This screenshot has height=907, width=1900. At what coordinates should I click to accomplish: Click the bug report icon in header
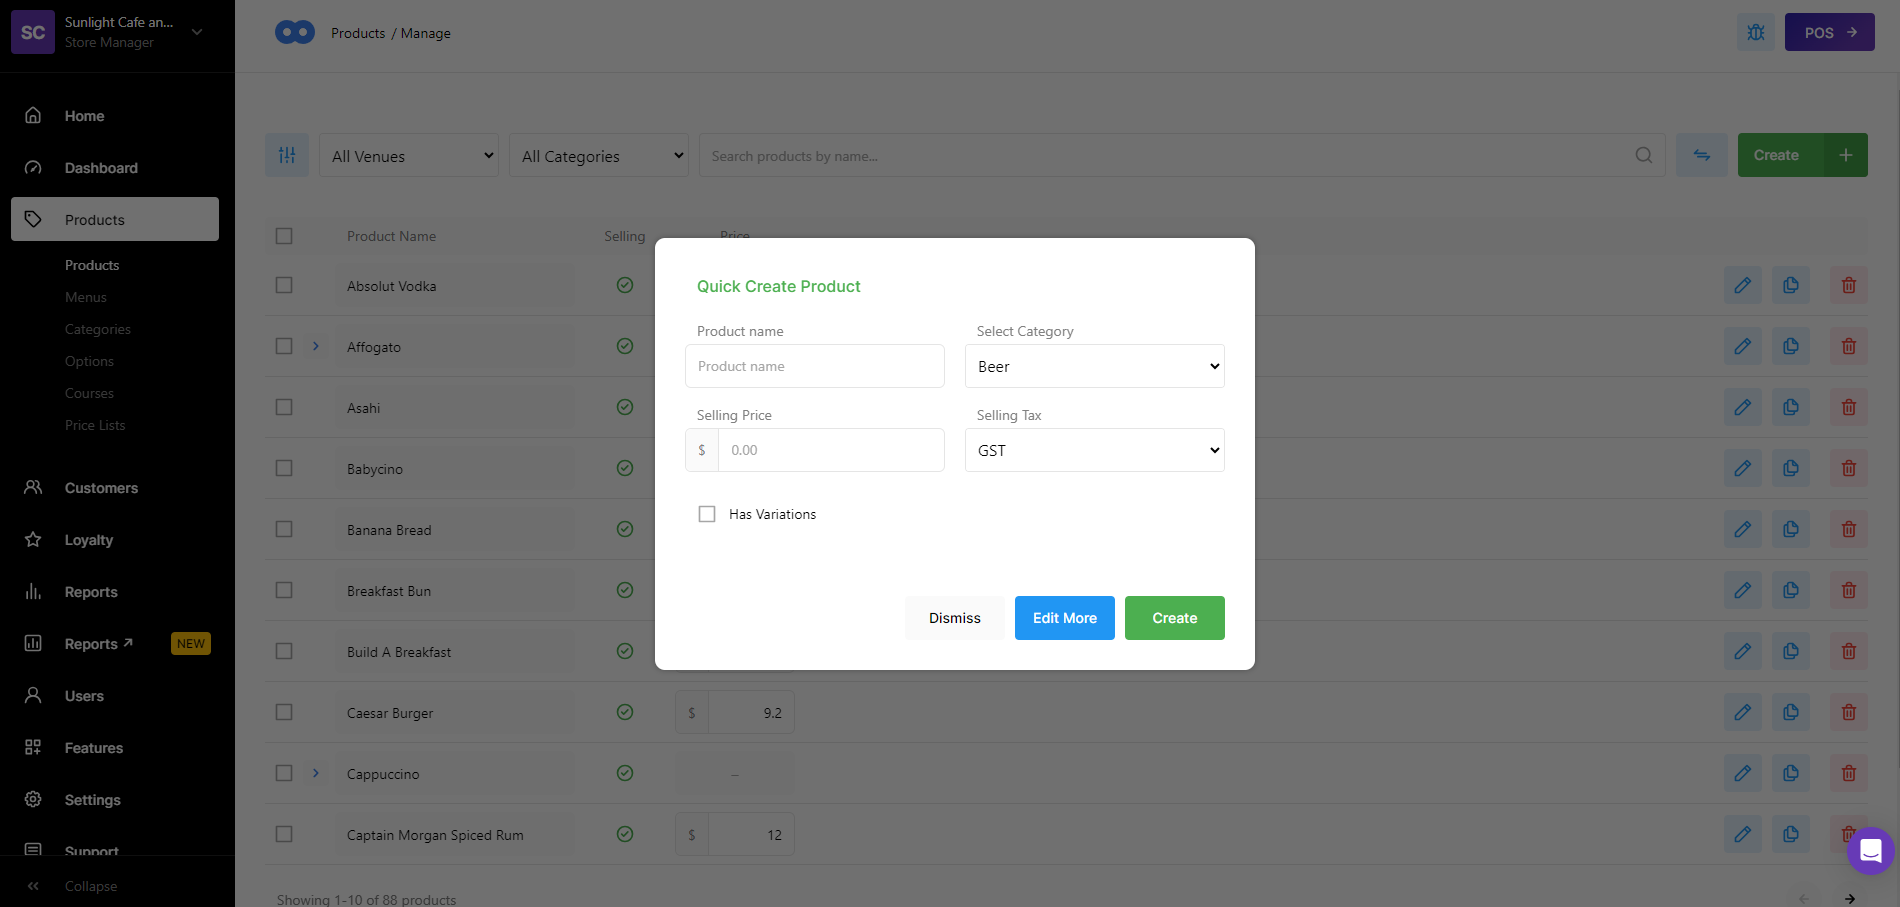pyautogui.click(x=1755, y=32)
